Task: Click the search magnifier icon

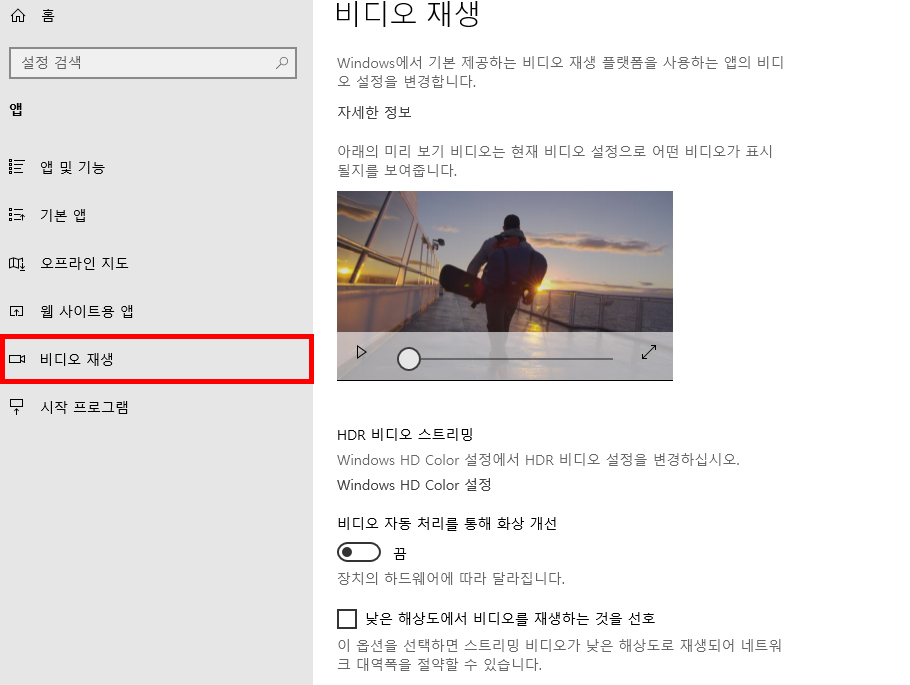Action: 282,63
